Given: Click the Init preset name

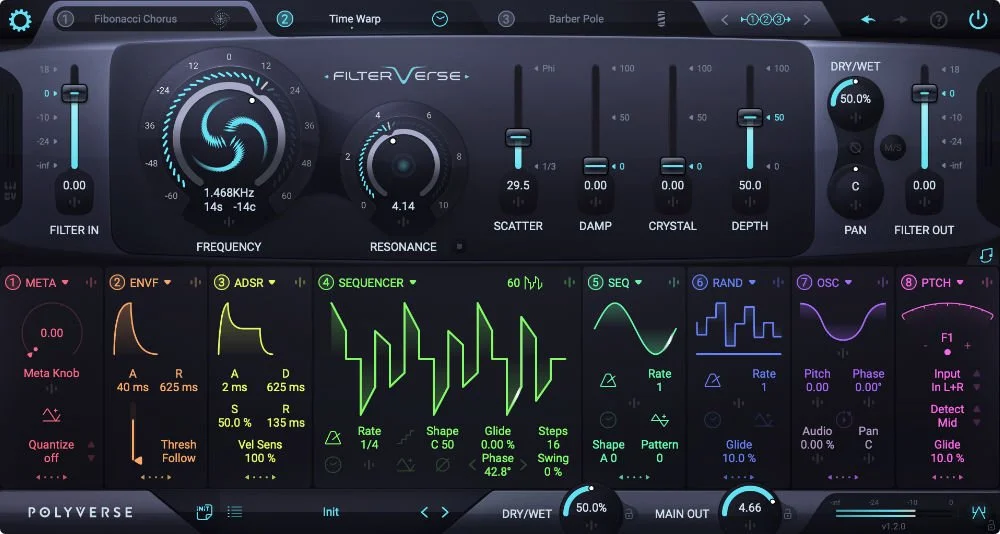Looking at the screenshot, I should (331, 512).
